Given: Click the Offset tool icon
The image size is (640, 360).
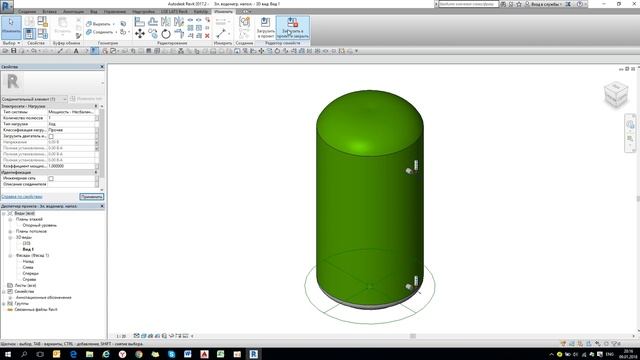Looking at the screenshot, I should click(153, 22).
